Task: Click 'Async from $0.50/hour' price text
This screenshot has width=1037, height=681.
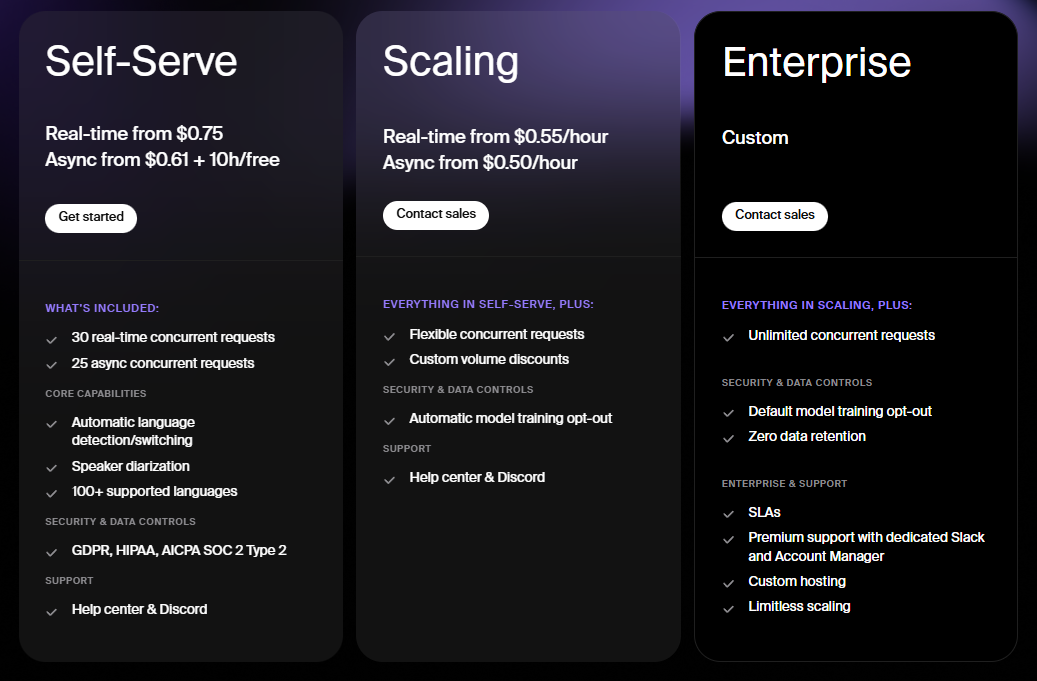Action: coord(480,163)
